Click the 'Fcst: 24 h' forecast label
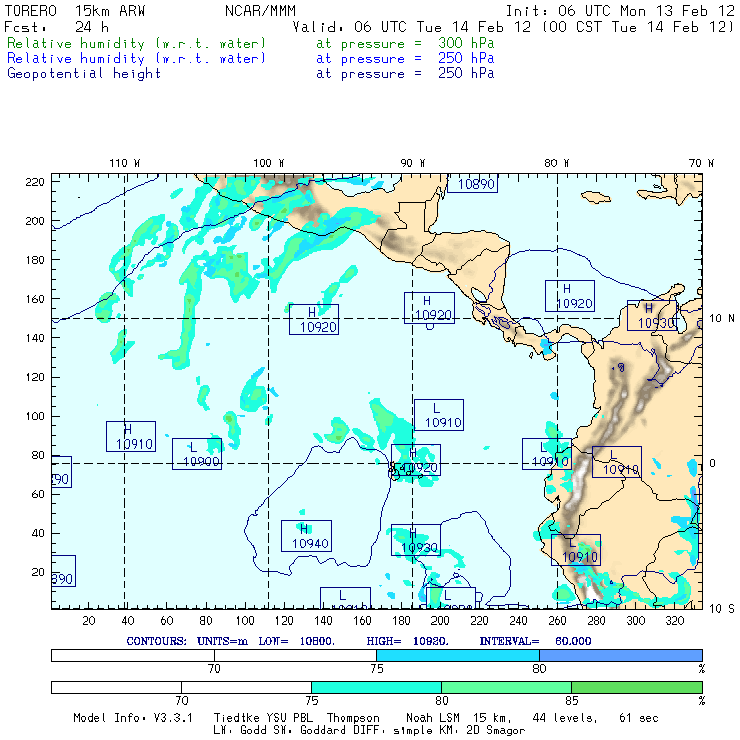 [x=57, y=27]
